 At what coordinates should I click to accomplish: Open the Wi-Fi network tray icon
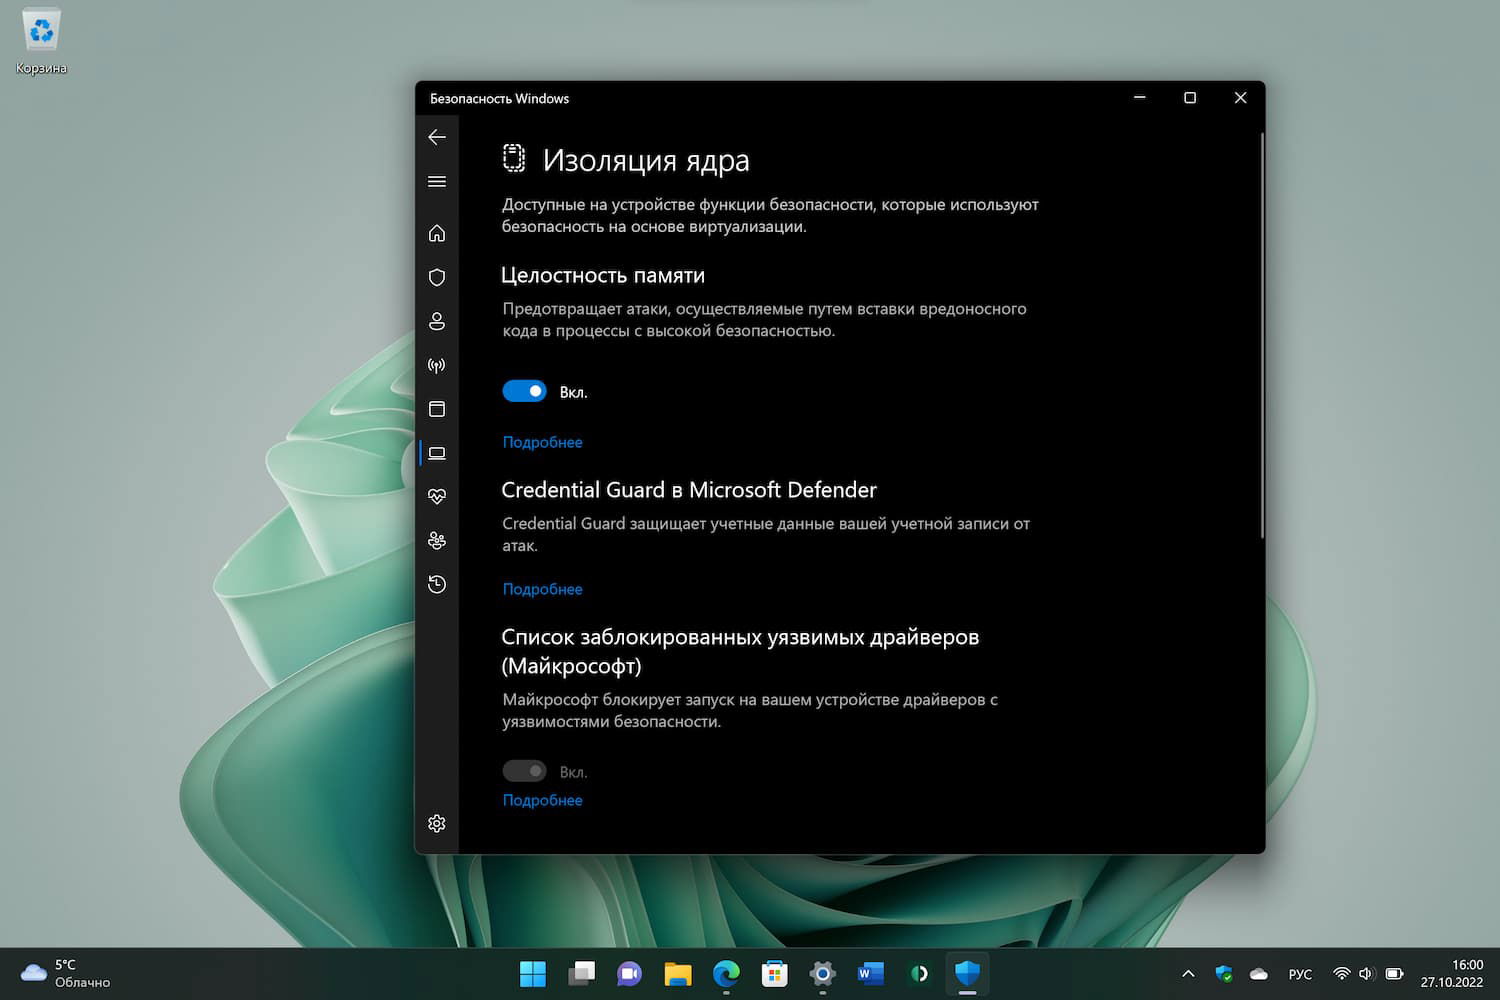tap(1342, 973)
